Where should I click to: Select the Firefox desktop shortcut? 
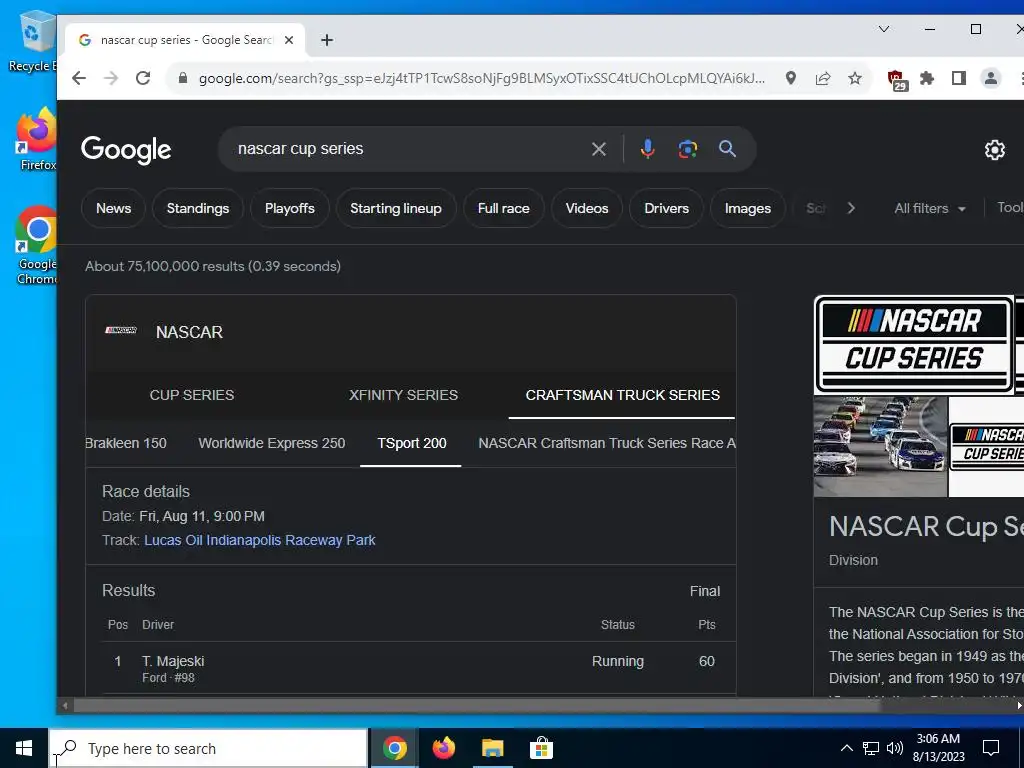(37, 140)
